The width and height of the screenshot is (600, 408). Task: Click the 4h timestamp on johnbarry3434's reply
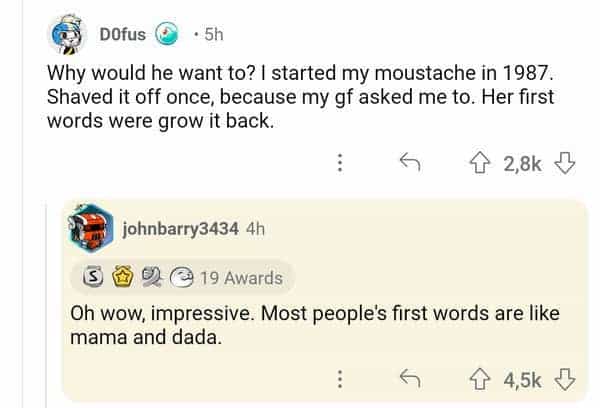pyautogui.click(x=254, y=229)
